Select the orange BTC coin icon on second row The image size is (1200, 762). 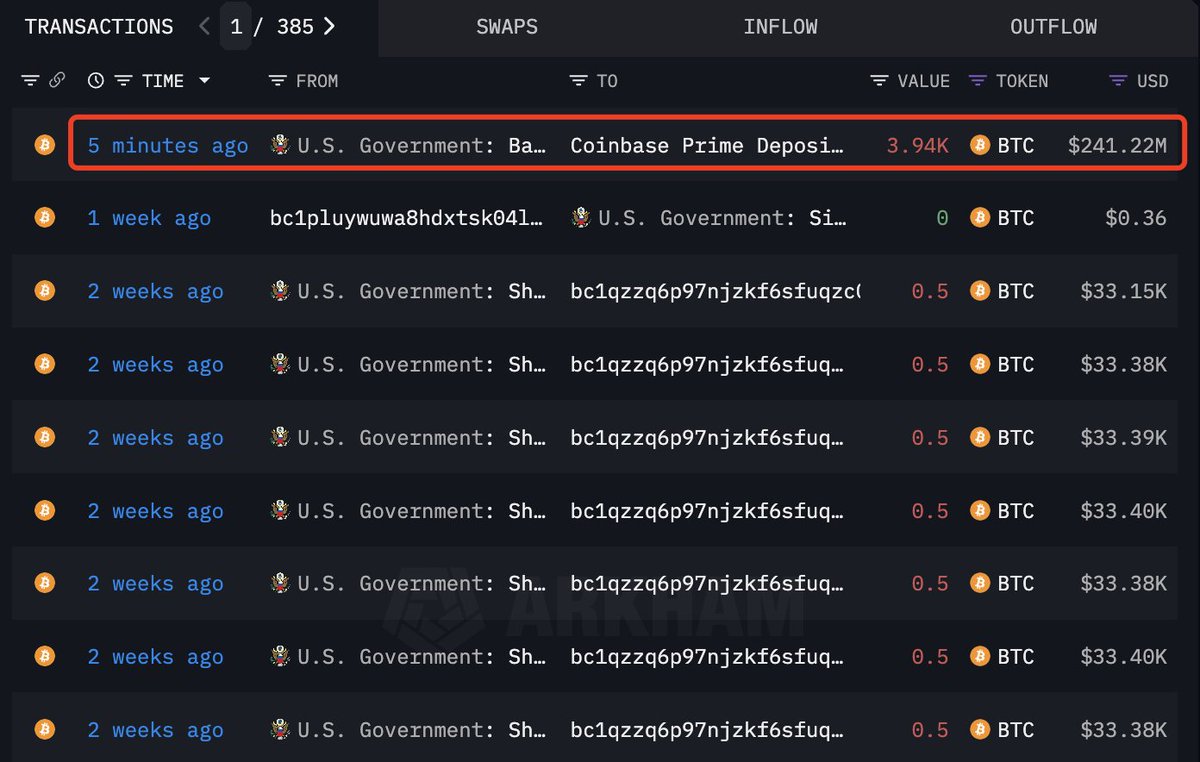[x=44, y=217]
